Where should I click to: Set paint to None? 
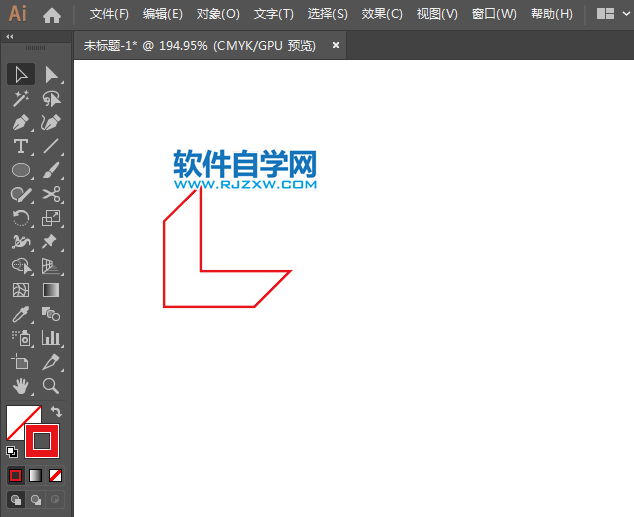point(55,476)
